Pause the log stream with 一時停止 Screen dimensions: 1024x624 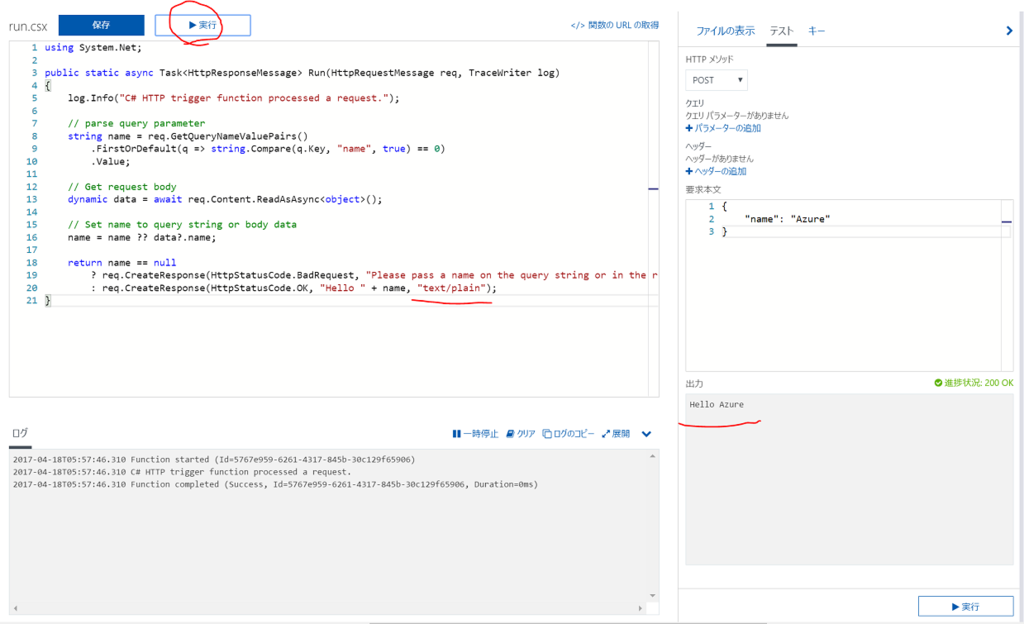click(x=475, y=433)
